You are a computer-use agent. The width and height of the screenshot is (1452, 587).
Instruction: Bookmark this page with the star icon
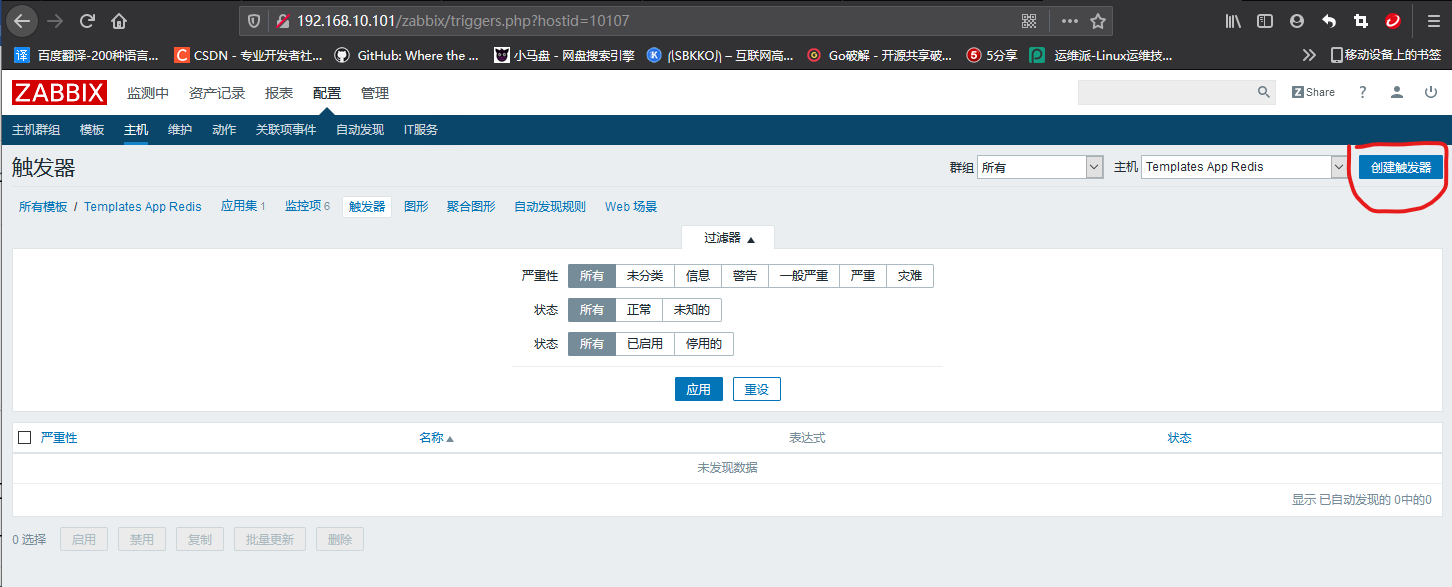click(x=1098, y=20)
